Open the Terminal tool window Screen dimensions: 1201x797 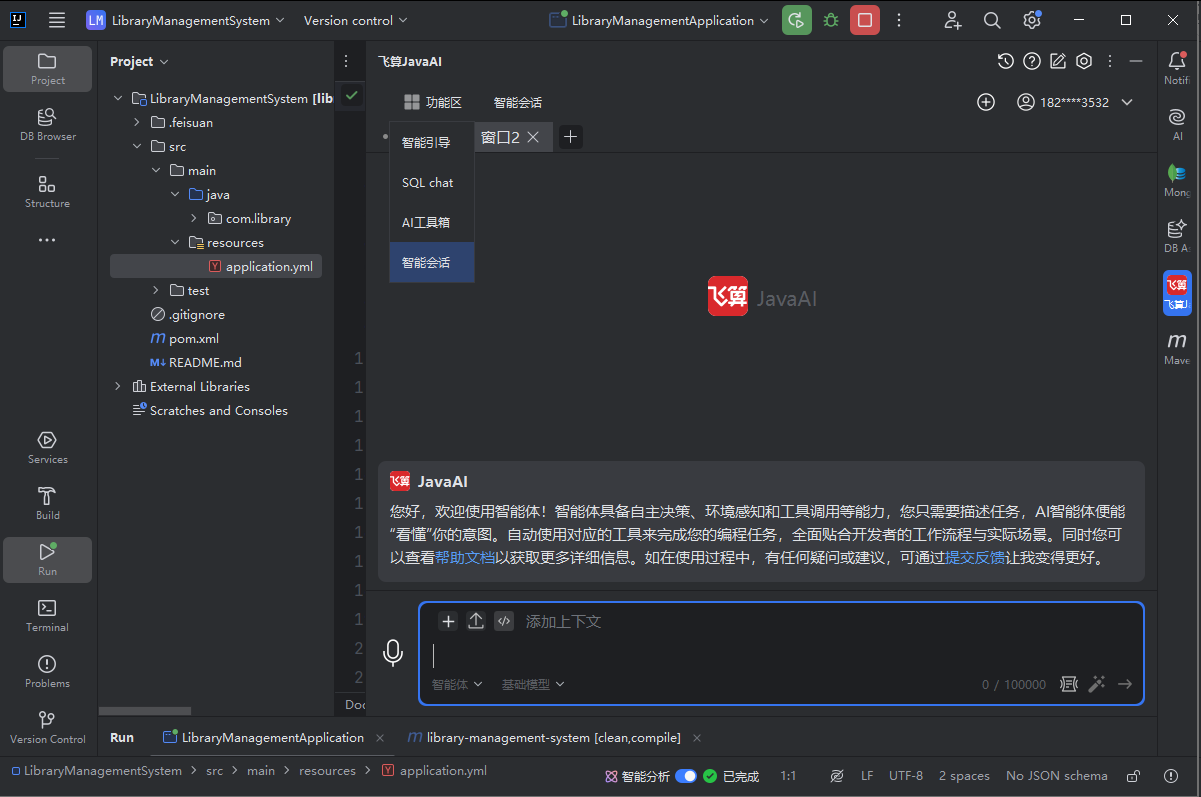[x=47, y=615]
